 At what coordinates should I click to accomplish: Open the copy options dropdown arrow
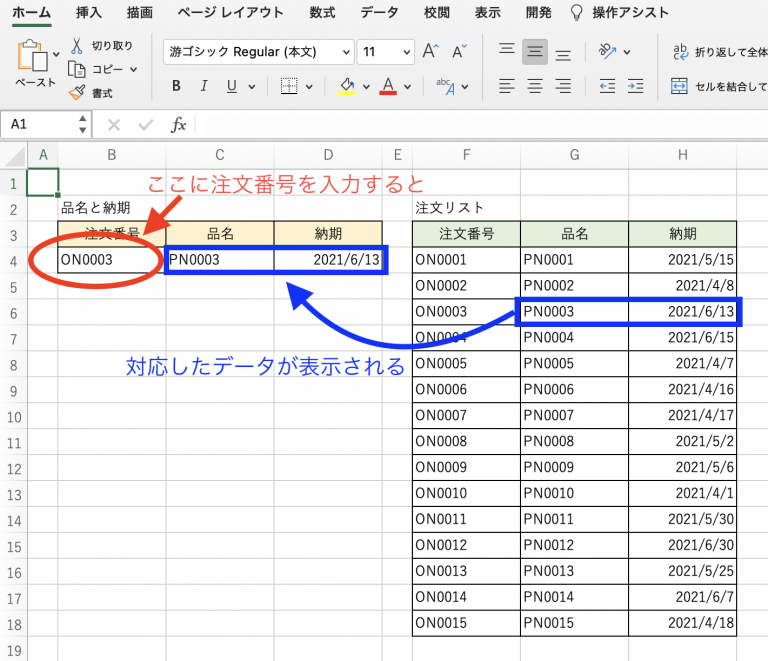coord(133,70)
